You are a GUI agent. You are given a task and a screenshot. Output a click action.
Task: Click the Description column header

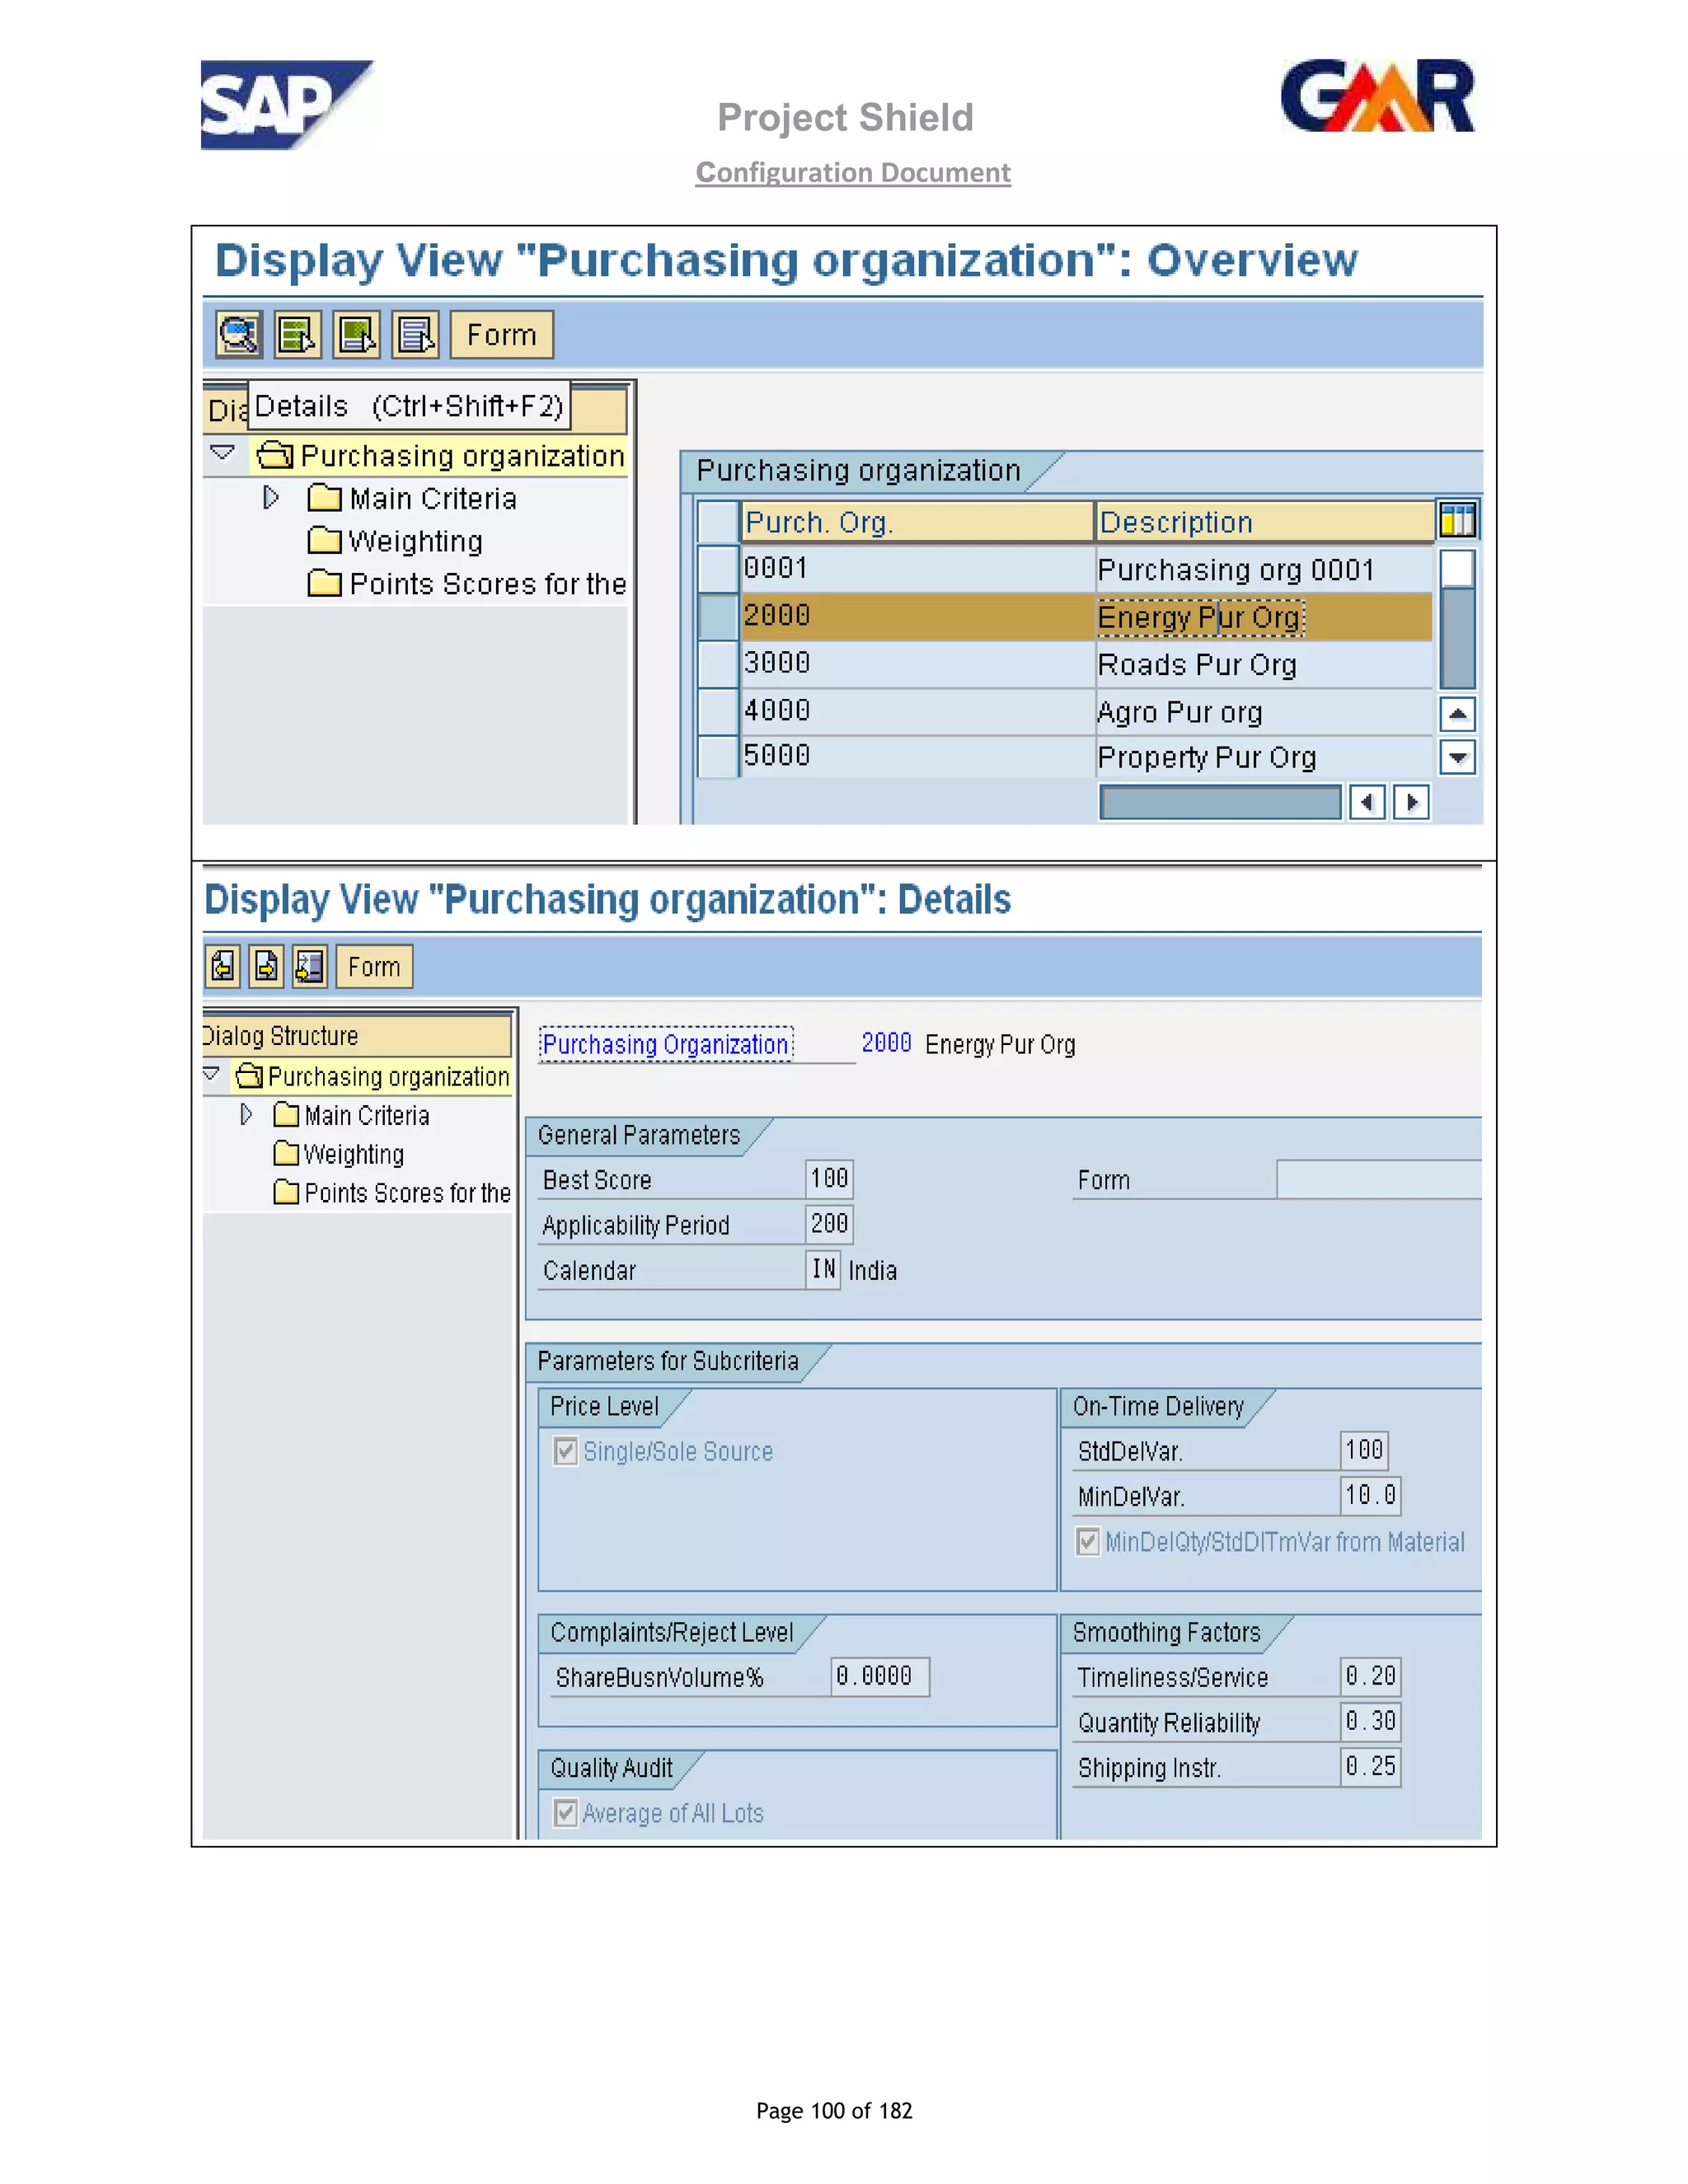coord(1264,522)
